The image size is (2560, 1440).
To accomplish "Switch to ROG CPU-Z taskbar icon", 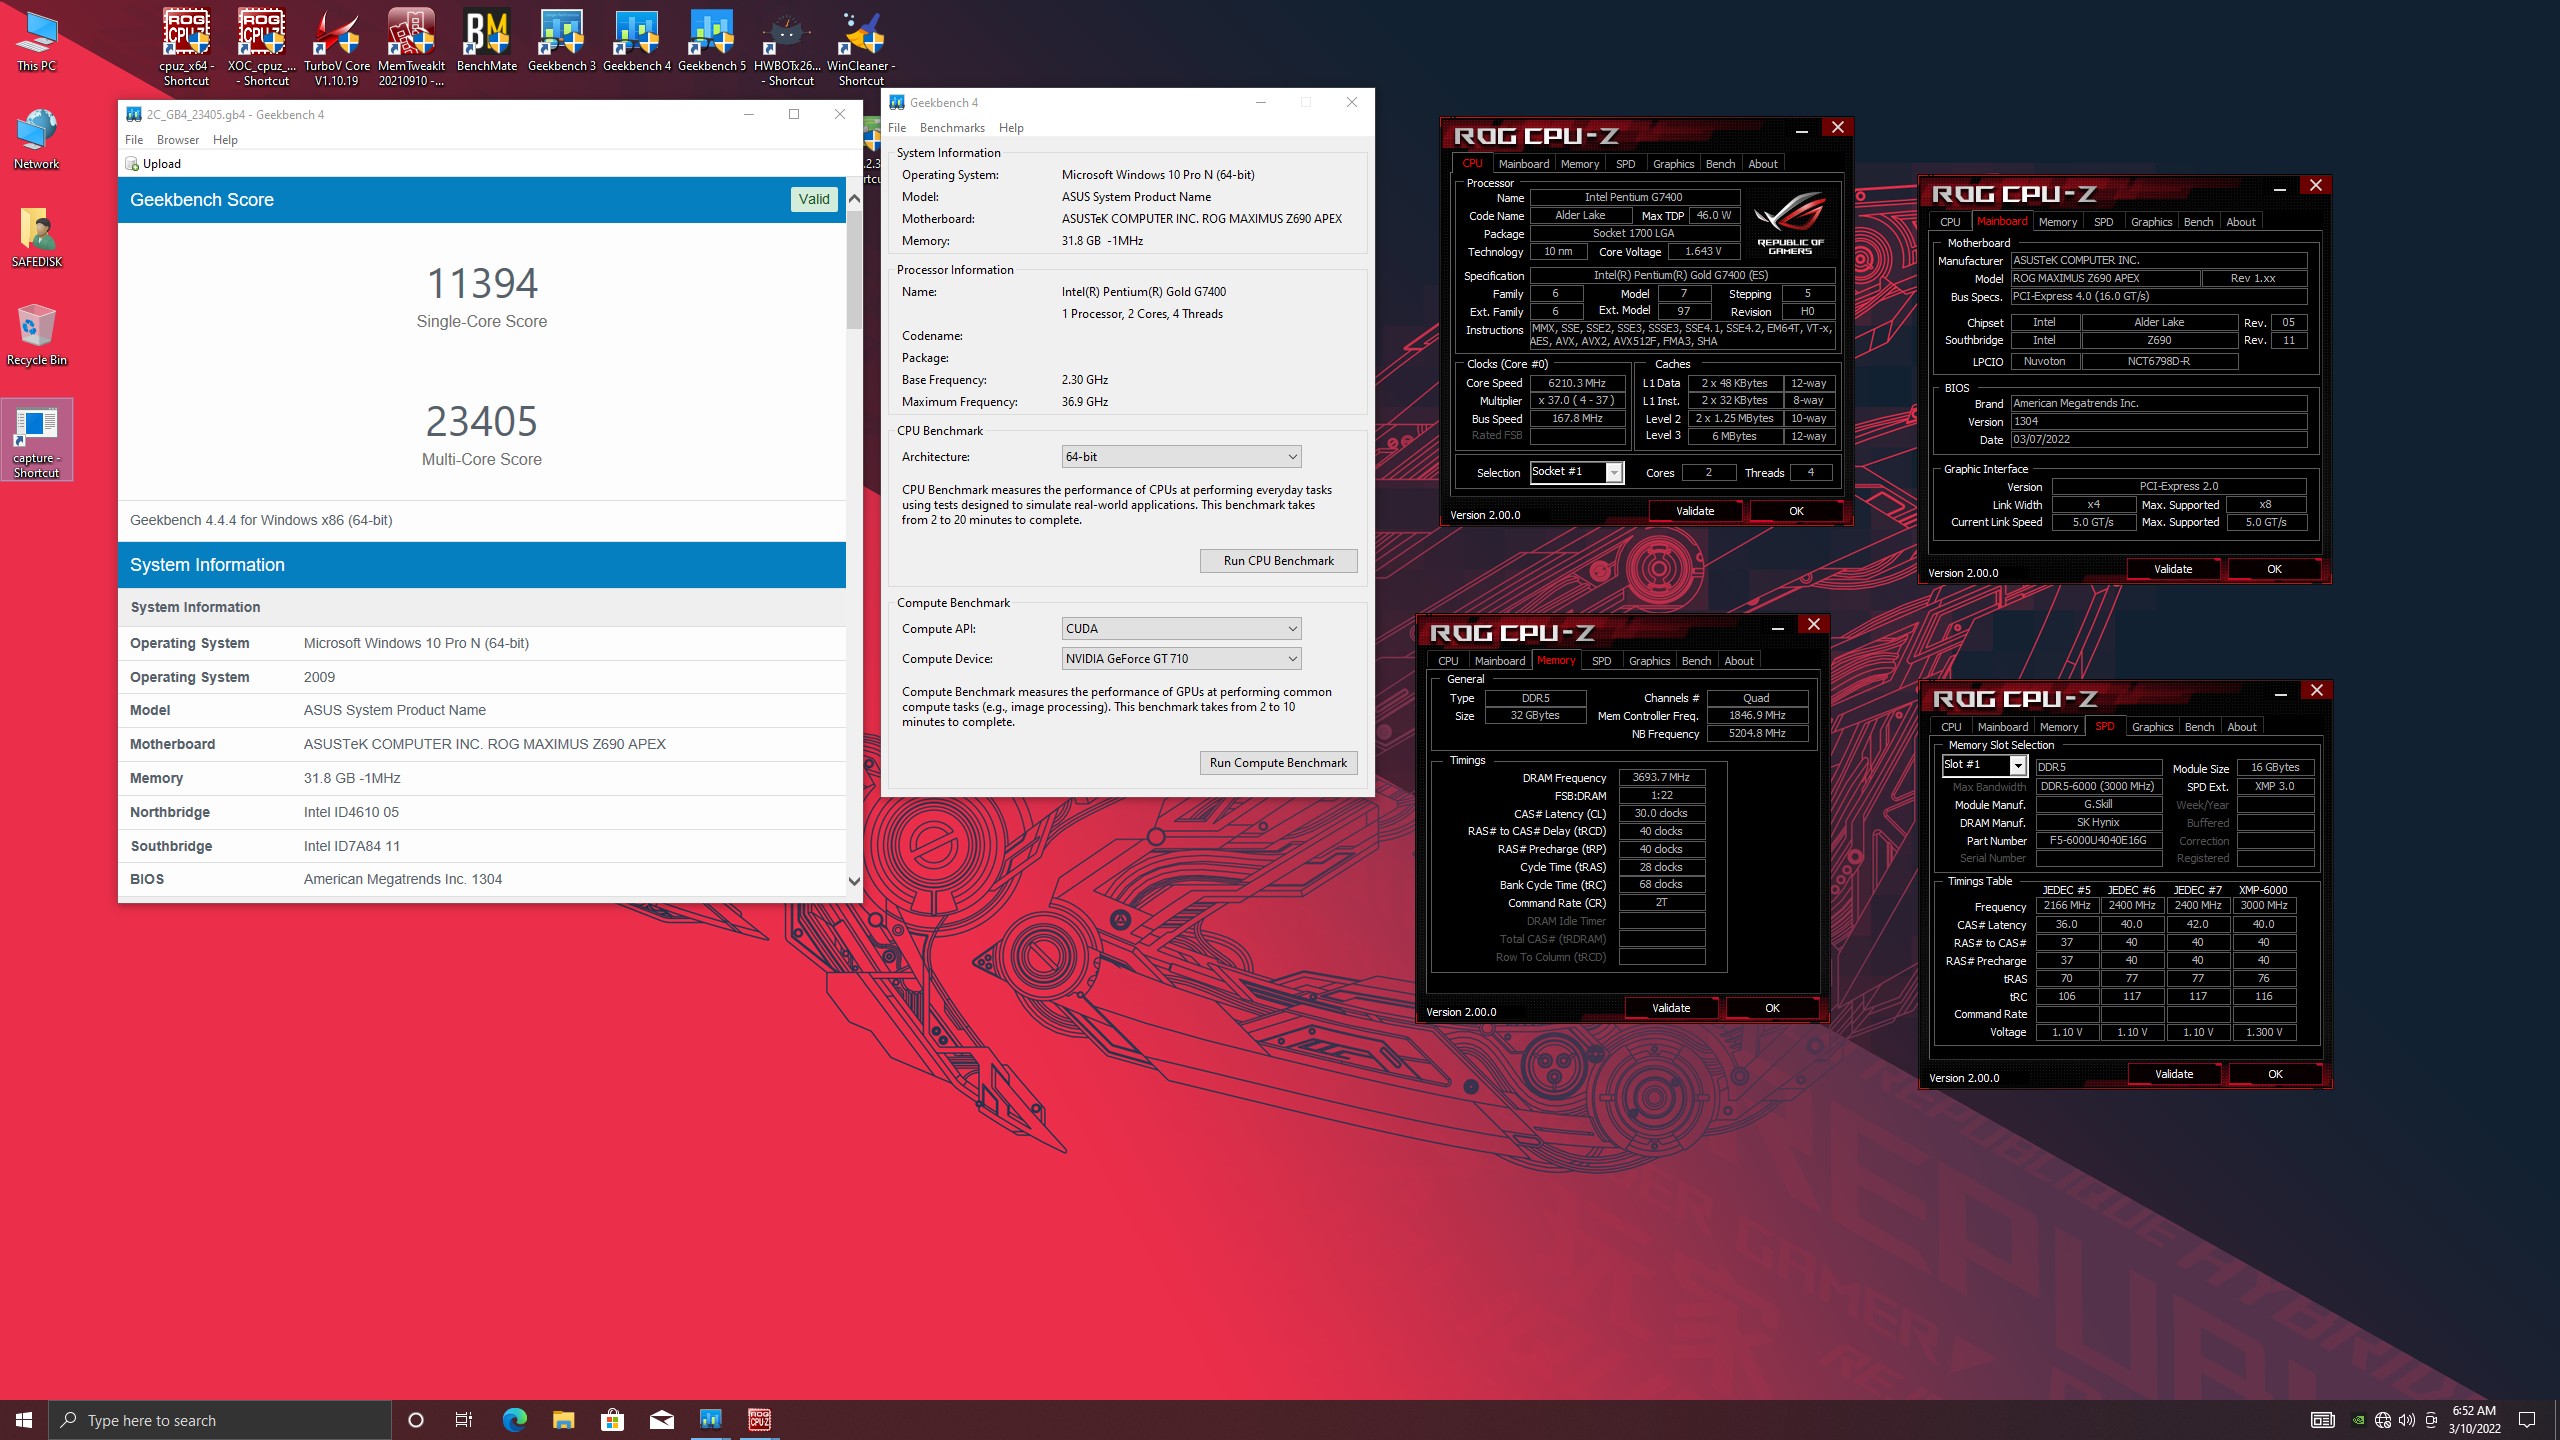I will coord(759,1420).
